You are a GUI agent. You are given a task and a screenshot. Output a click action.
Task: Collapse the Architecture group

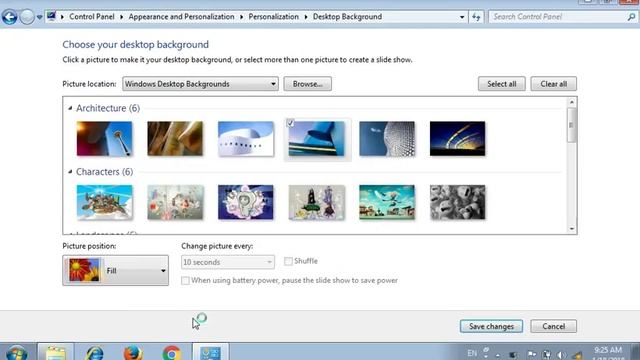(70, 108)
